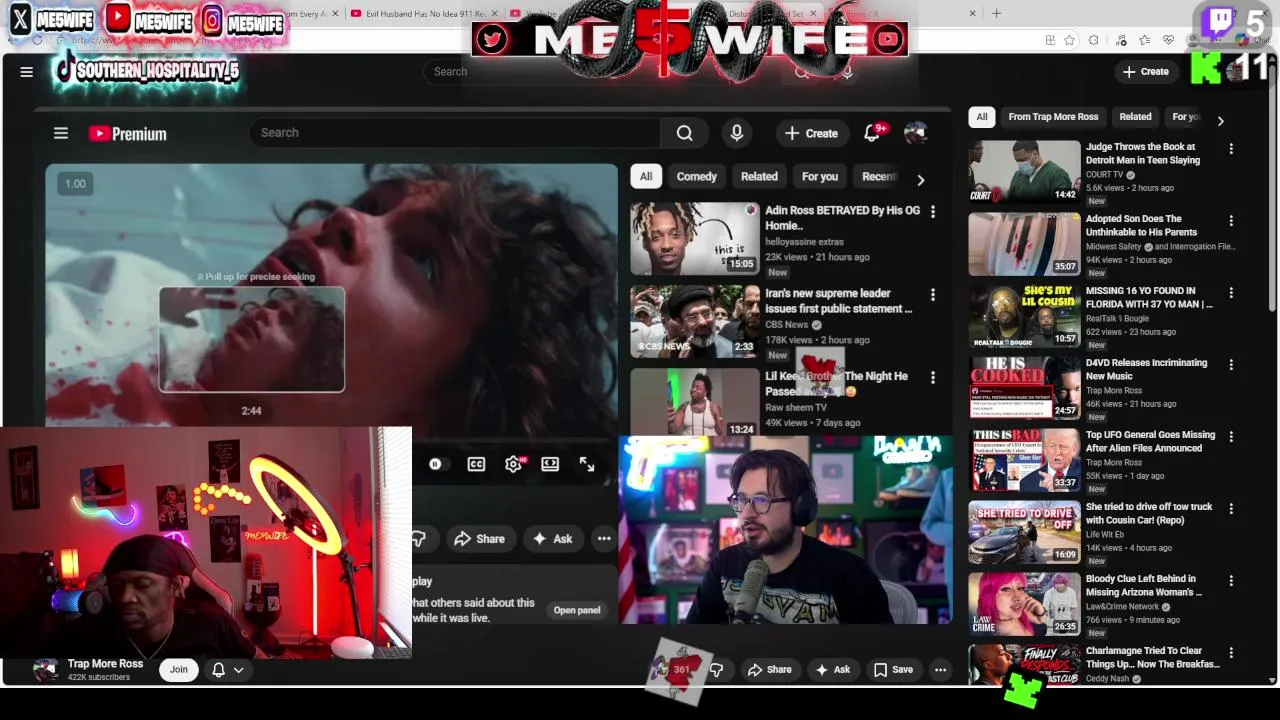The width and height of the screenshot is (1280, 720).
Task: Enter fullscreen from the player controls
Action: 587,464
